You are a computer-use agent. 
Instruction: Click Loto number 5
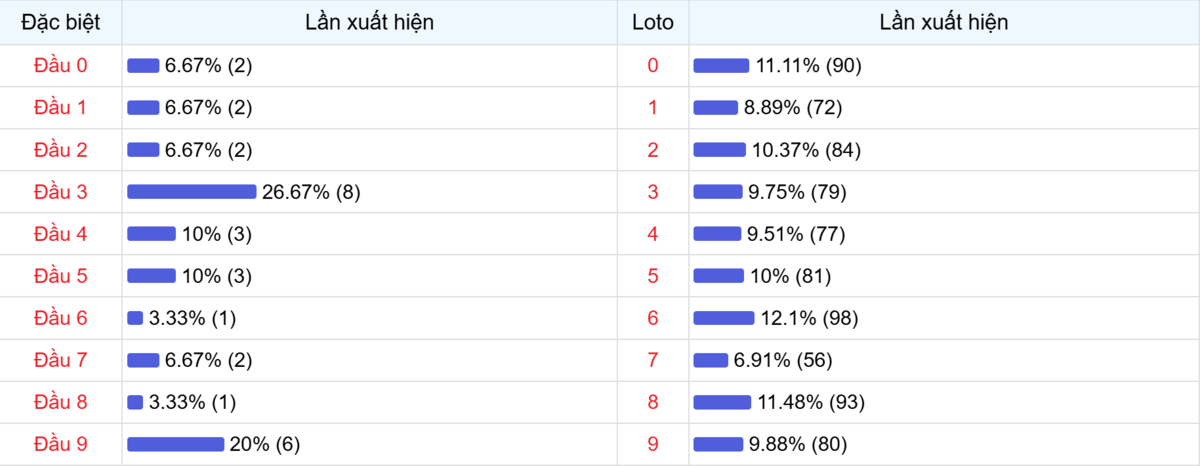point(653,276)
